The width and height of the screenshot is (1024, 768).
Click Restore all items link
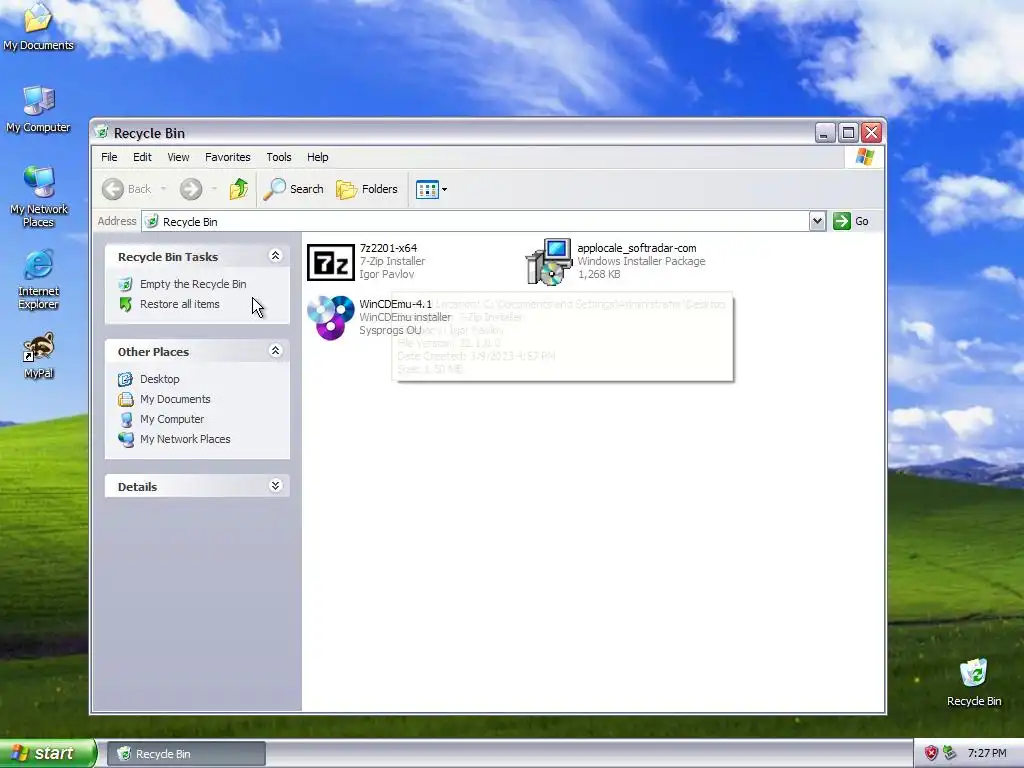pyautogui.click(x=180, y=304)
